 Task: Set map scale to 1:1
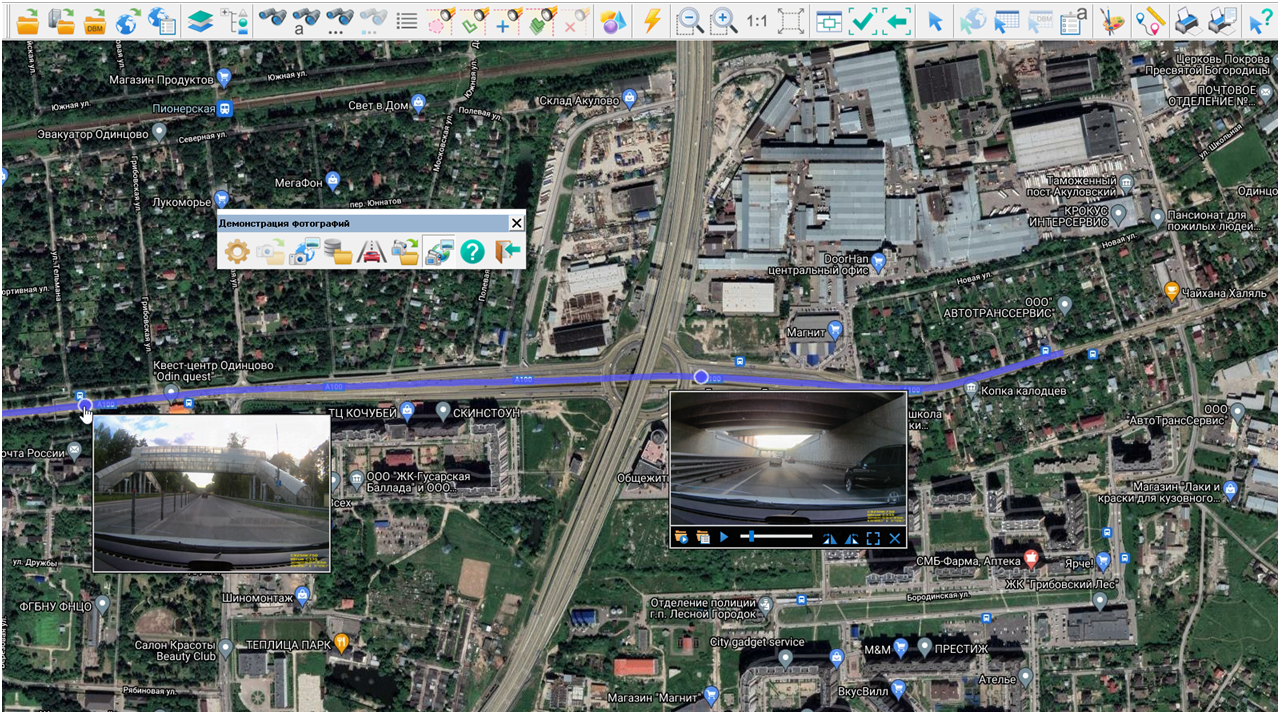coord(757,20)
